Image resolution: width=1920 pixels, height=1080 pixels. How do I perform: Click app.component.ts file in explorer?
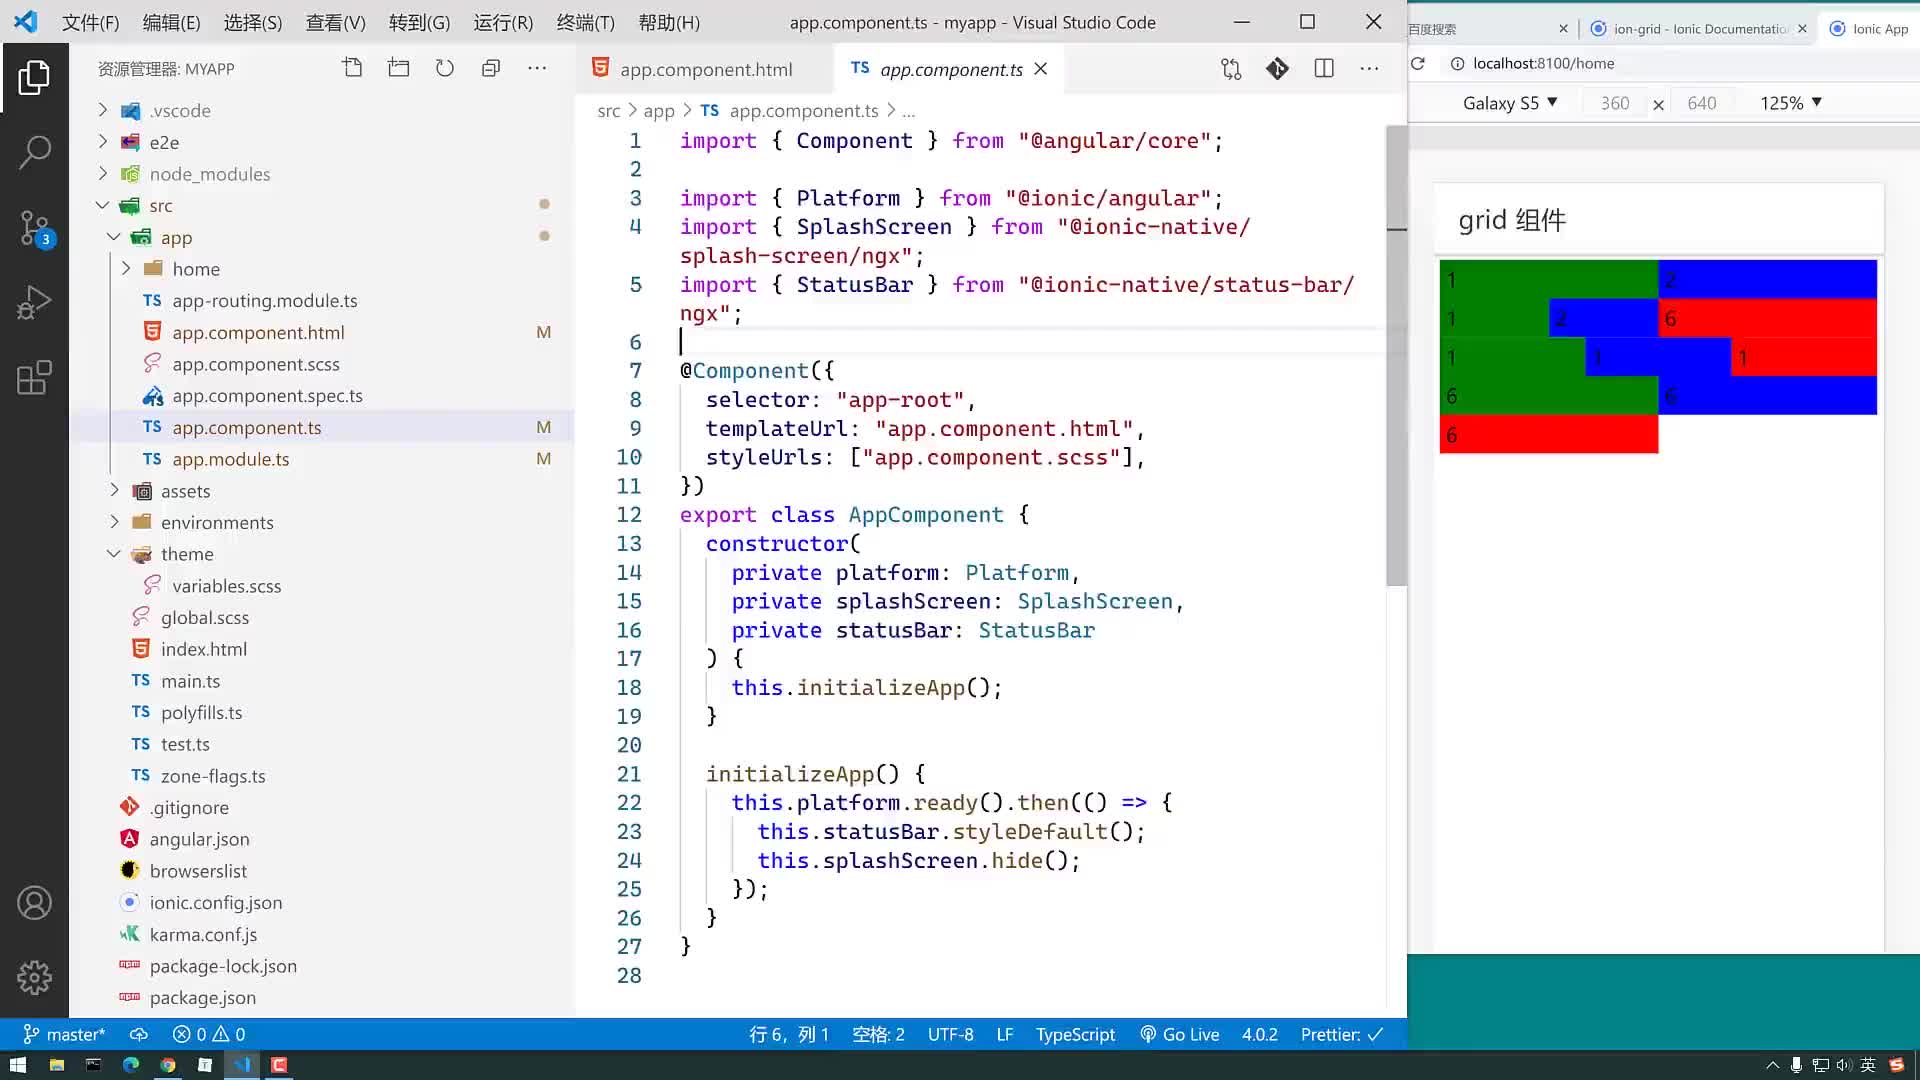point(247,426)
